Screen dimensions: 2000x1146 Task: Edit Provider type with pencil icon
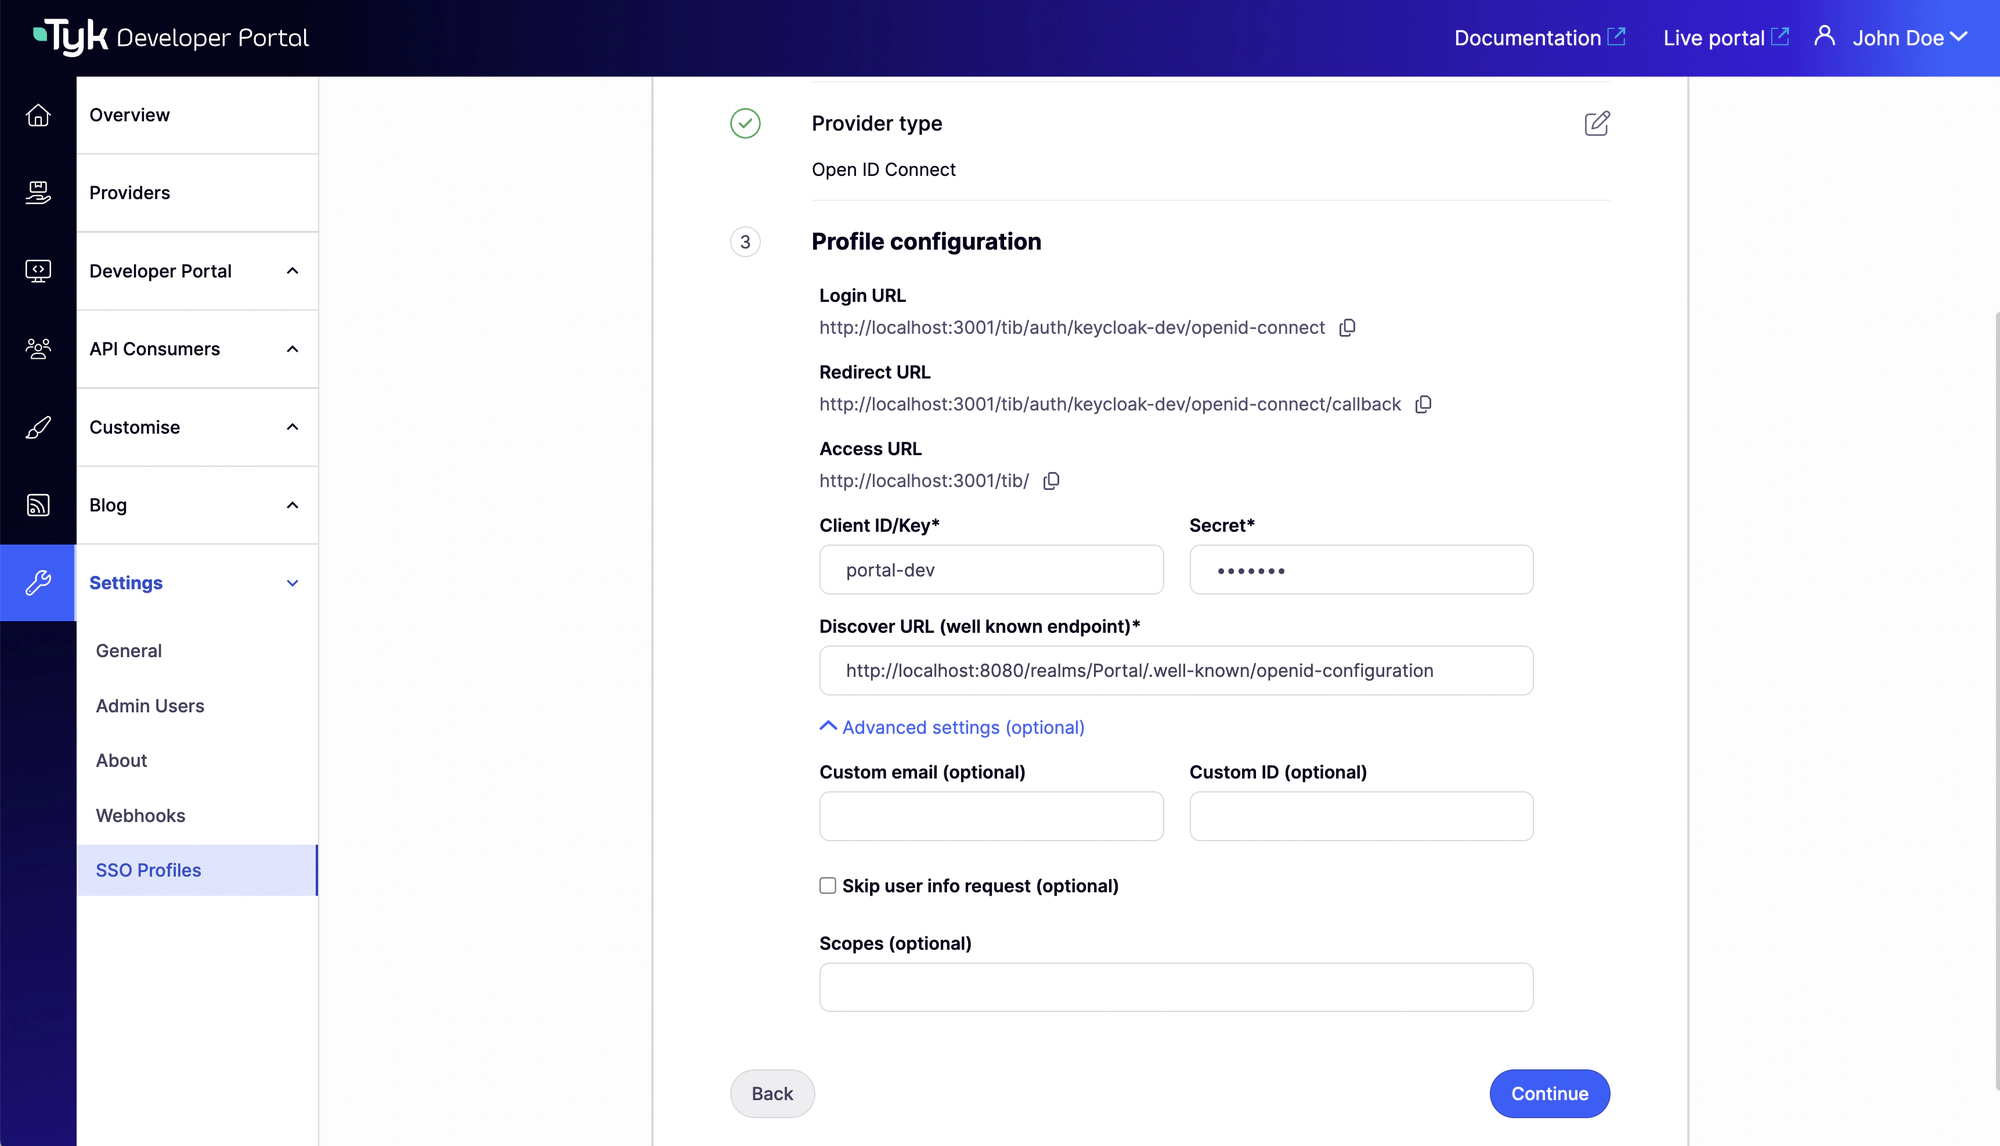(x=1597, y=123)
